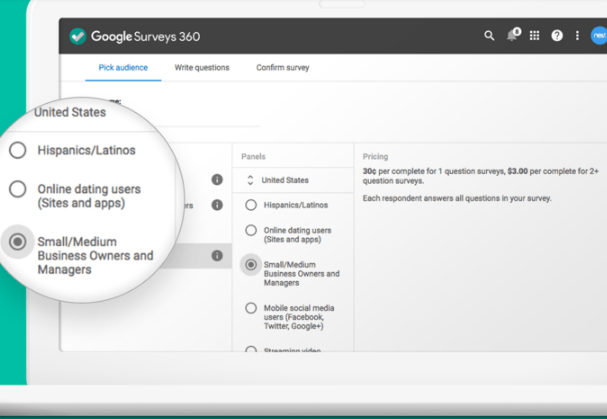Switch to the Confirm survey tab
Image resolution: width=607 pixels, height=419 pixels.
click(283, 68)
